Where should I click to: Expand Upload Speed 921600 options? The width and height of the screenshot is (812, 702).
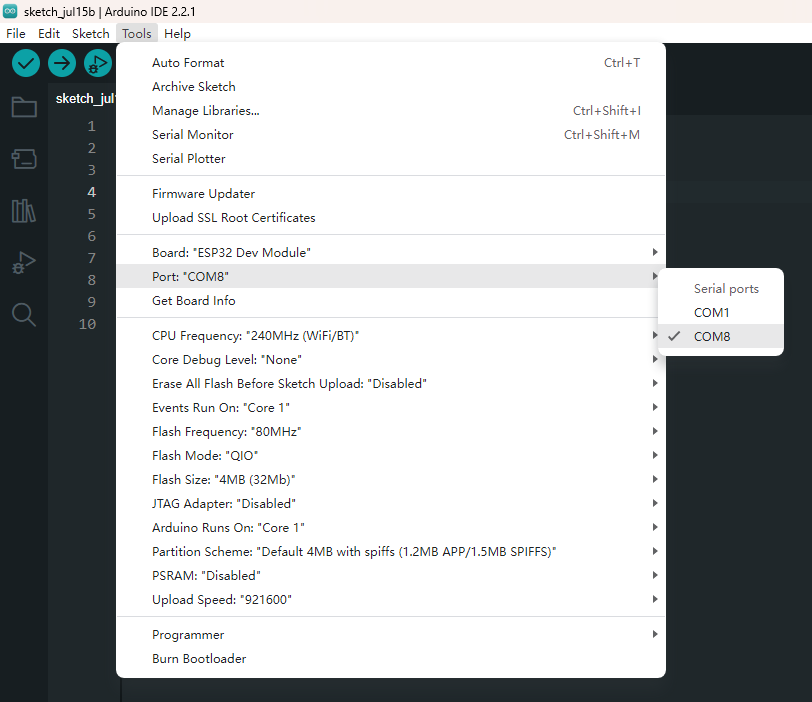[x=391, y=599]
